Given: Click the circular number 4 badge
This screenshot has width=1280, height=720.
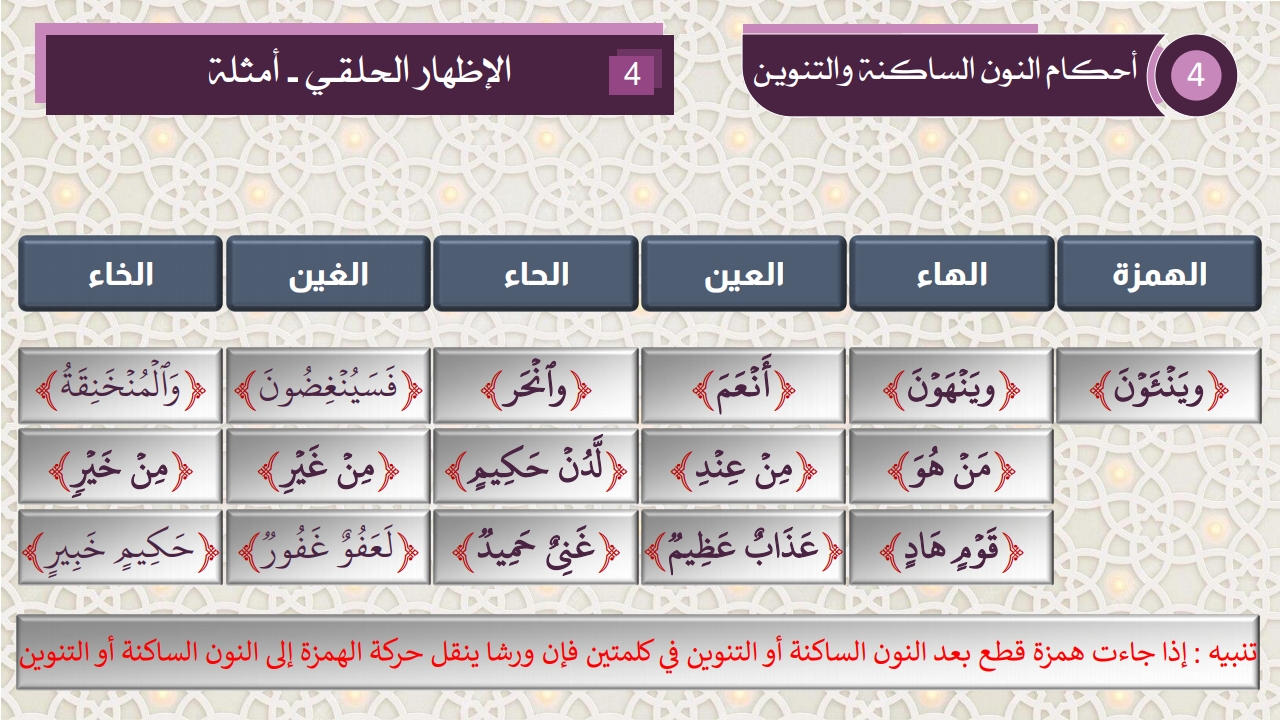Looking at the screenshot, I should pos(1196,76).
